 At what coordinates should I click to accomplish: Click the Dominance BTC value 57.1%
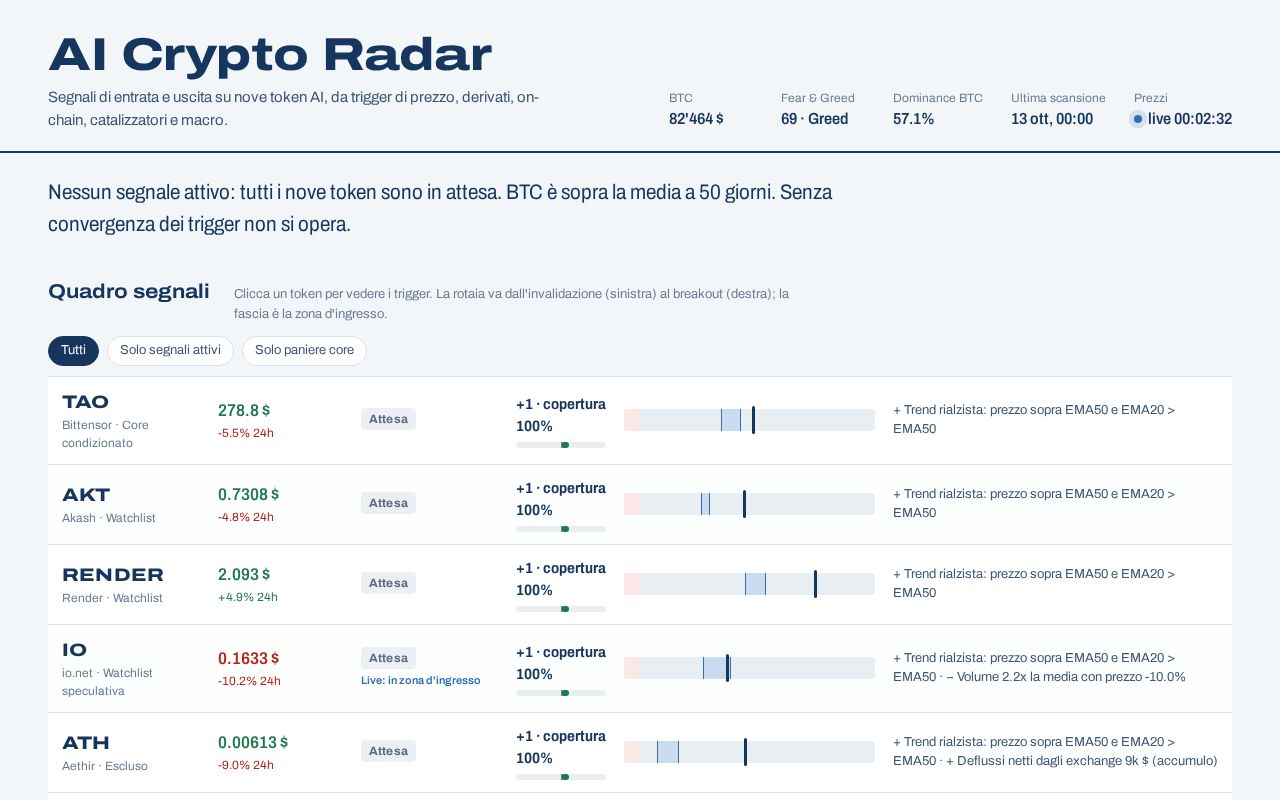coord(913,119)
